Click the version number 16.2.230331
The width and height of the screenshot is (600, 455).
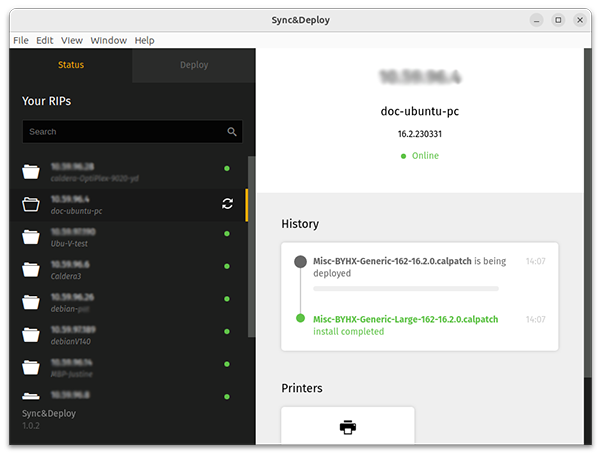(420, 134)
